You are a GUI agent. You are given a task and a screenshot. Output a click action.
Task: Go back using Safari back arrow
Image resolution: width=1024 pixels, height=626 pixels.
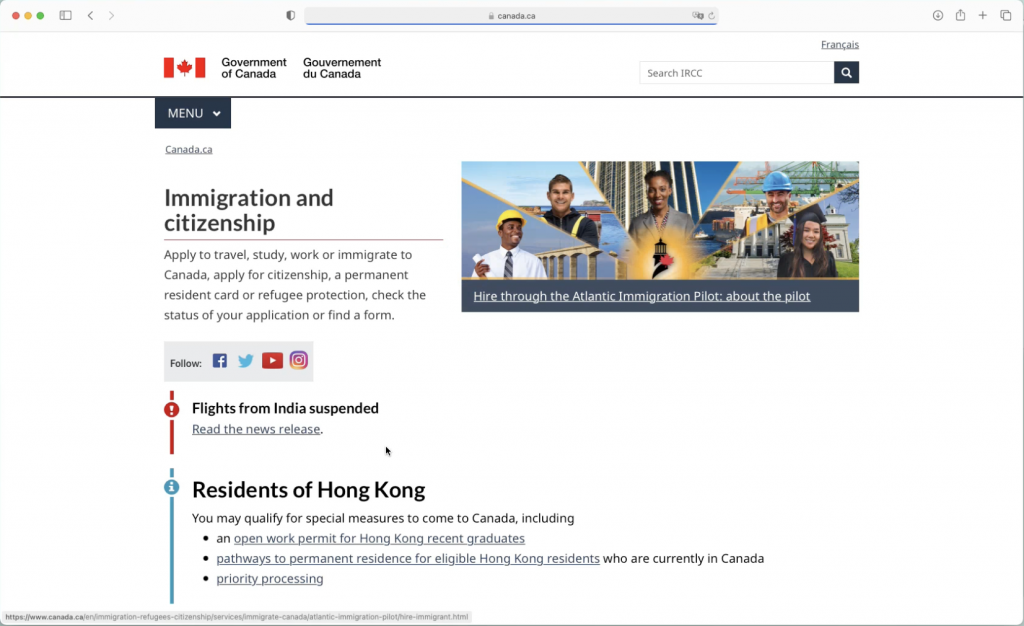[x=90, y=16]
